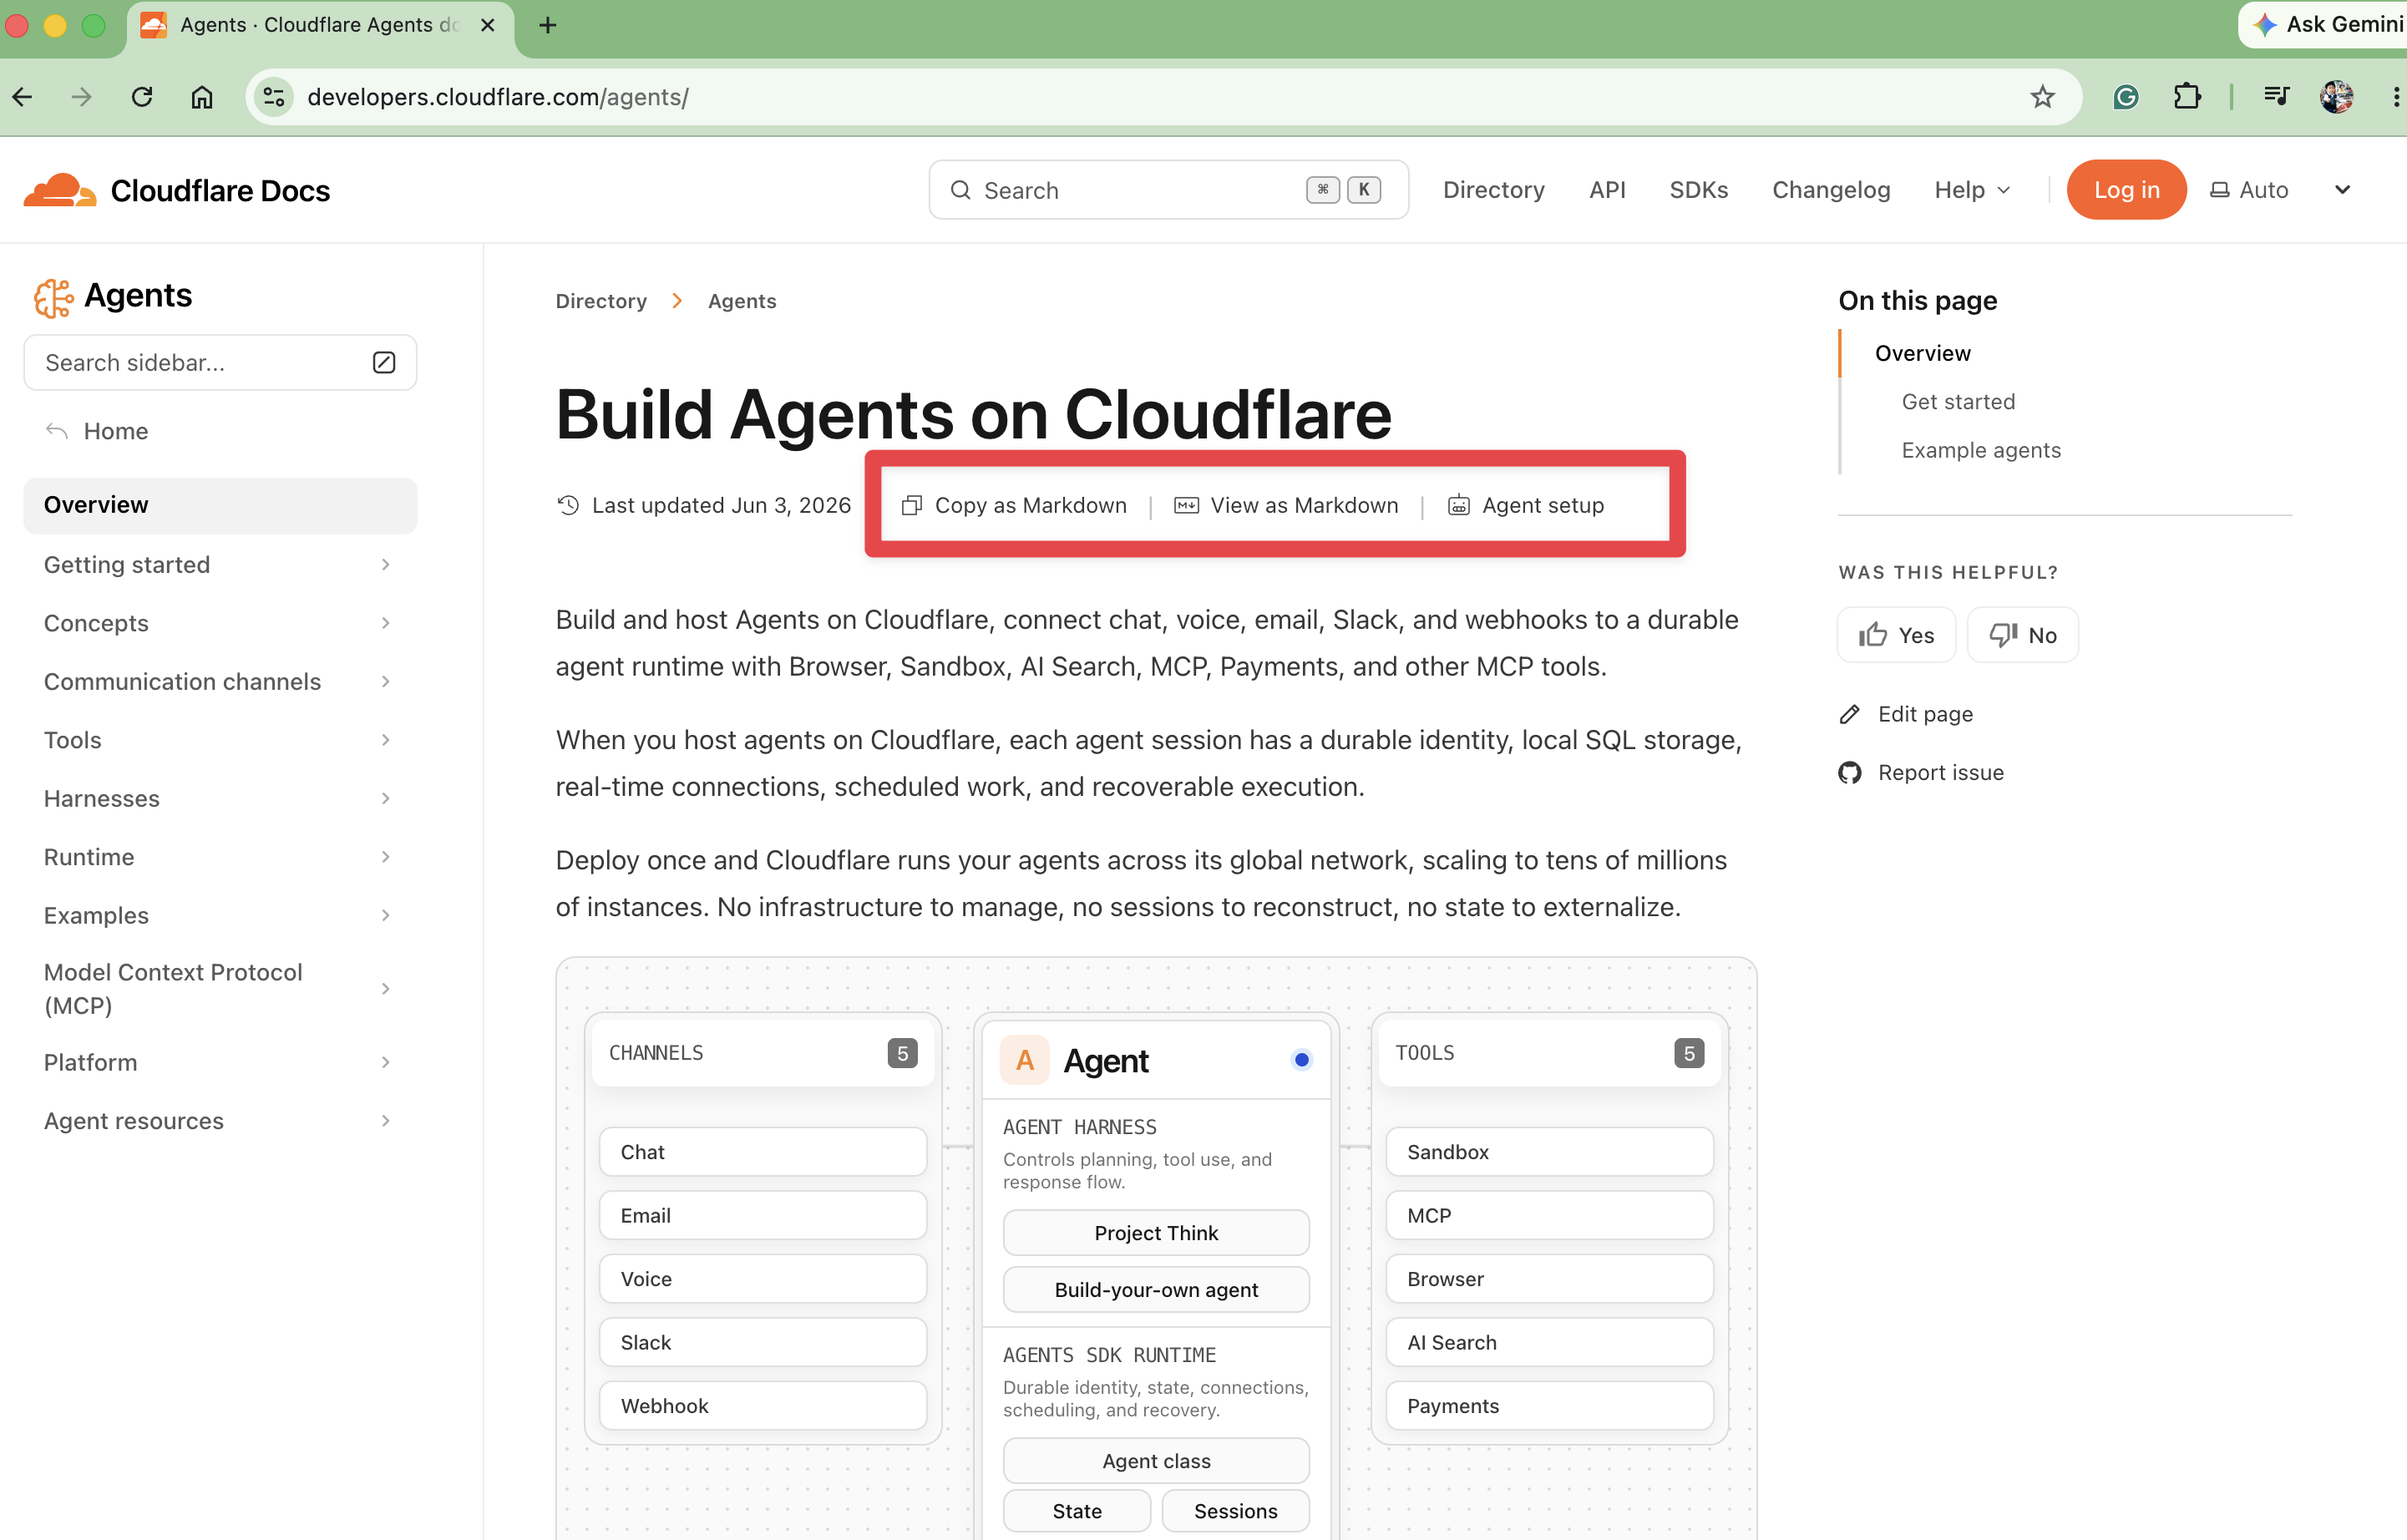This screenshot has height=1540, width=2407.
Task: Jump to Get started section
Action: [1958, 402]
